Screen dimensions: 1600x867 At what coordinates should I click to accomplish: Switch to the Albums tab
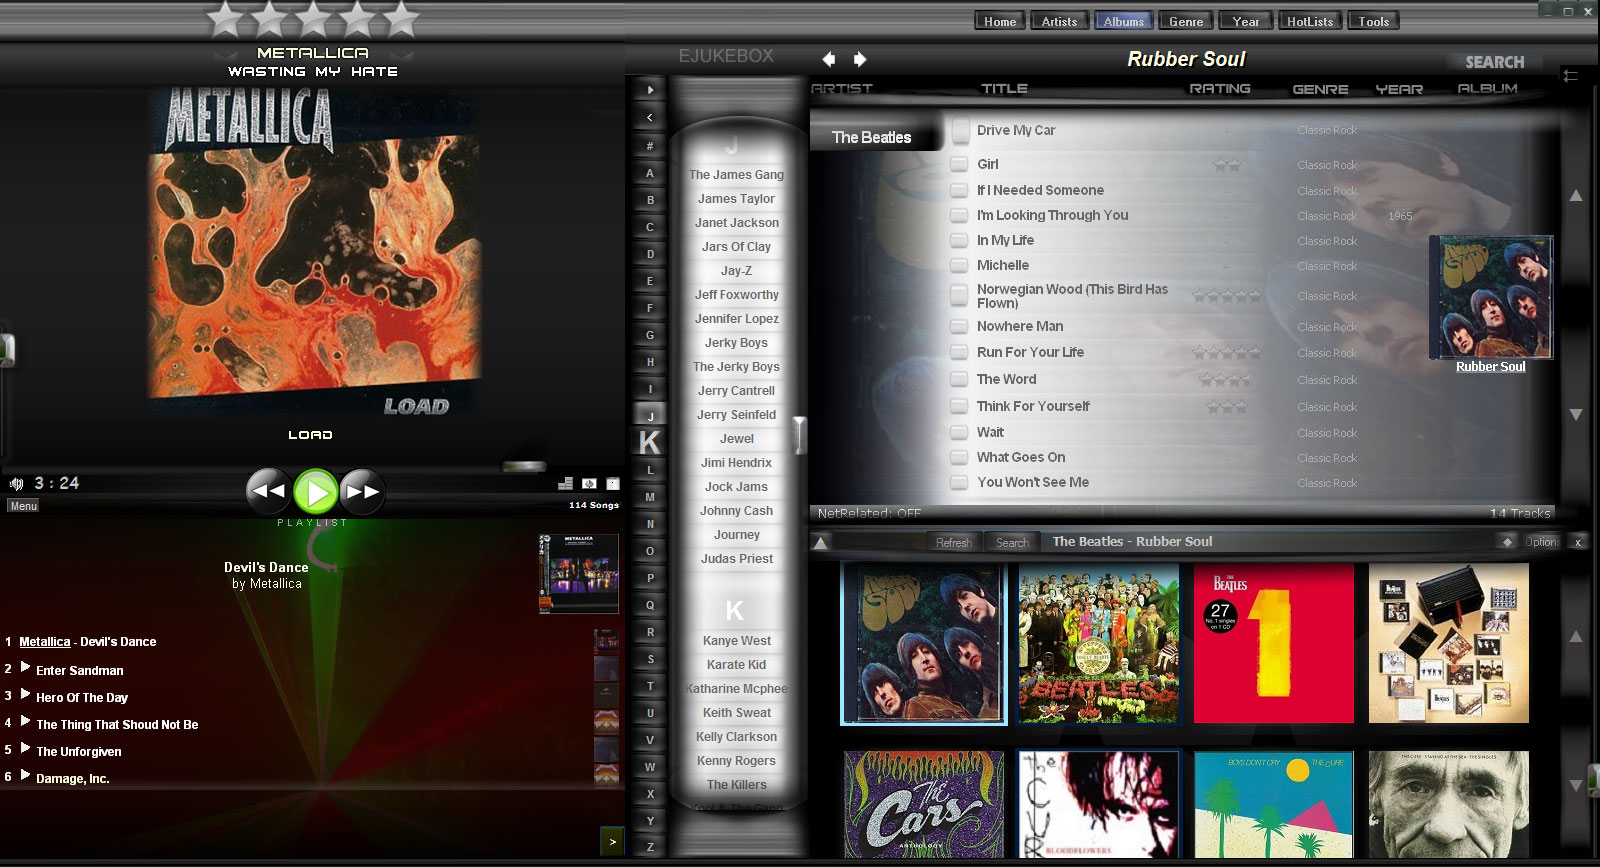pyautogui.click(x=1124, y=21)
